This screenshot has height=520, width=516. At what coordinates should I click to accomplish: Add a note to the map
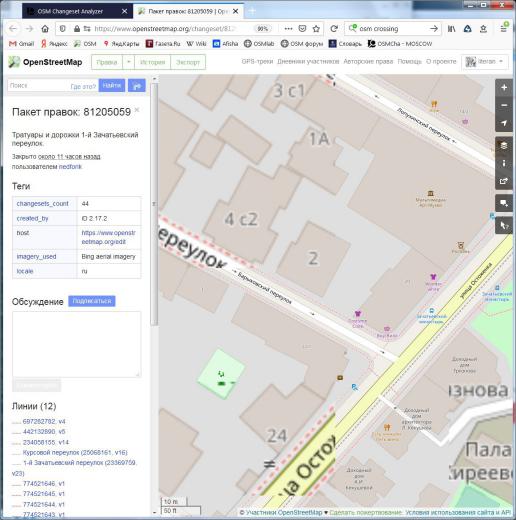pos(504,203)
